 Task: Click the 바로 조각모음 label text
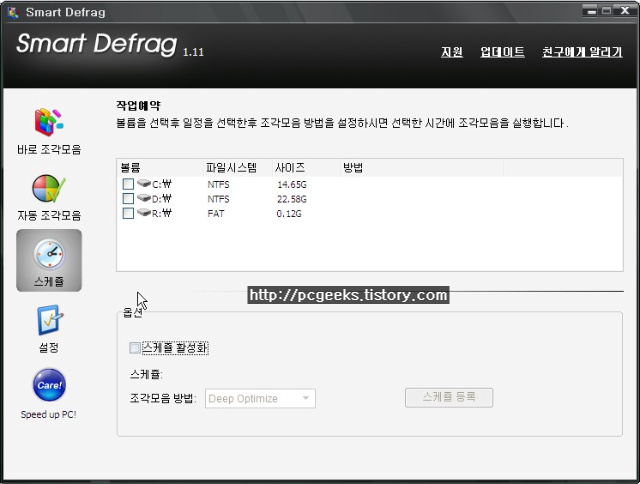coord(49,149)
